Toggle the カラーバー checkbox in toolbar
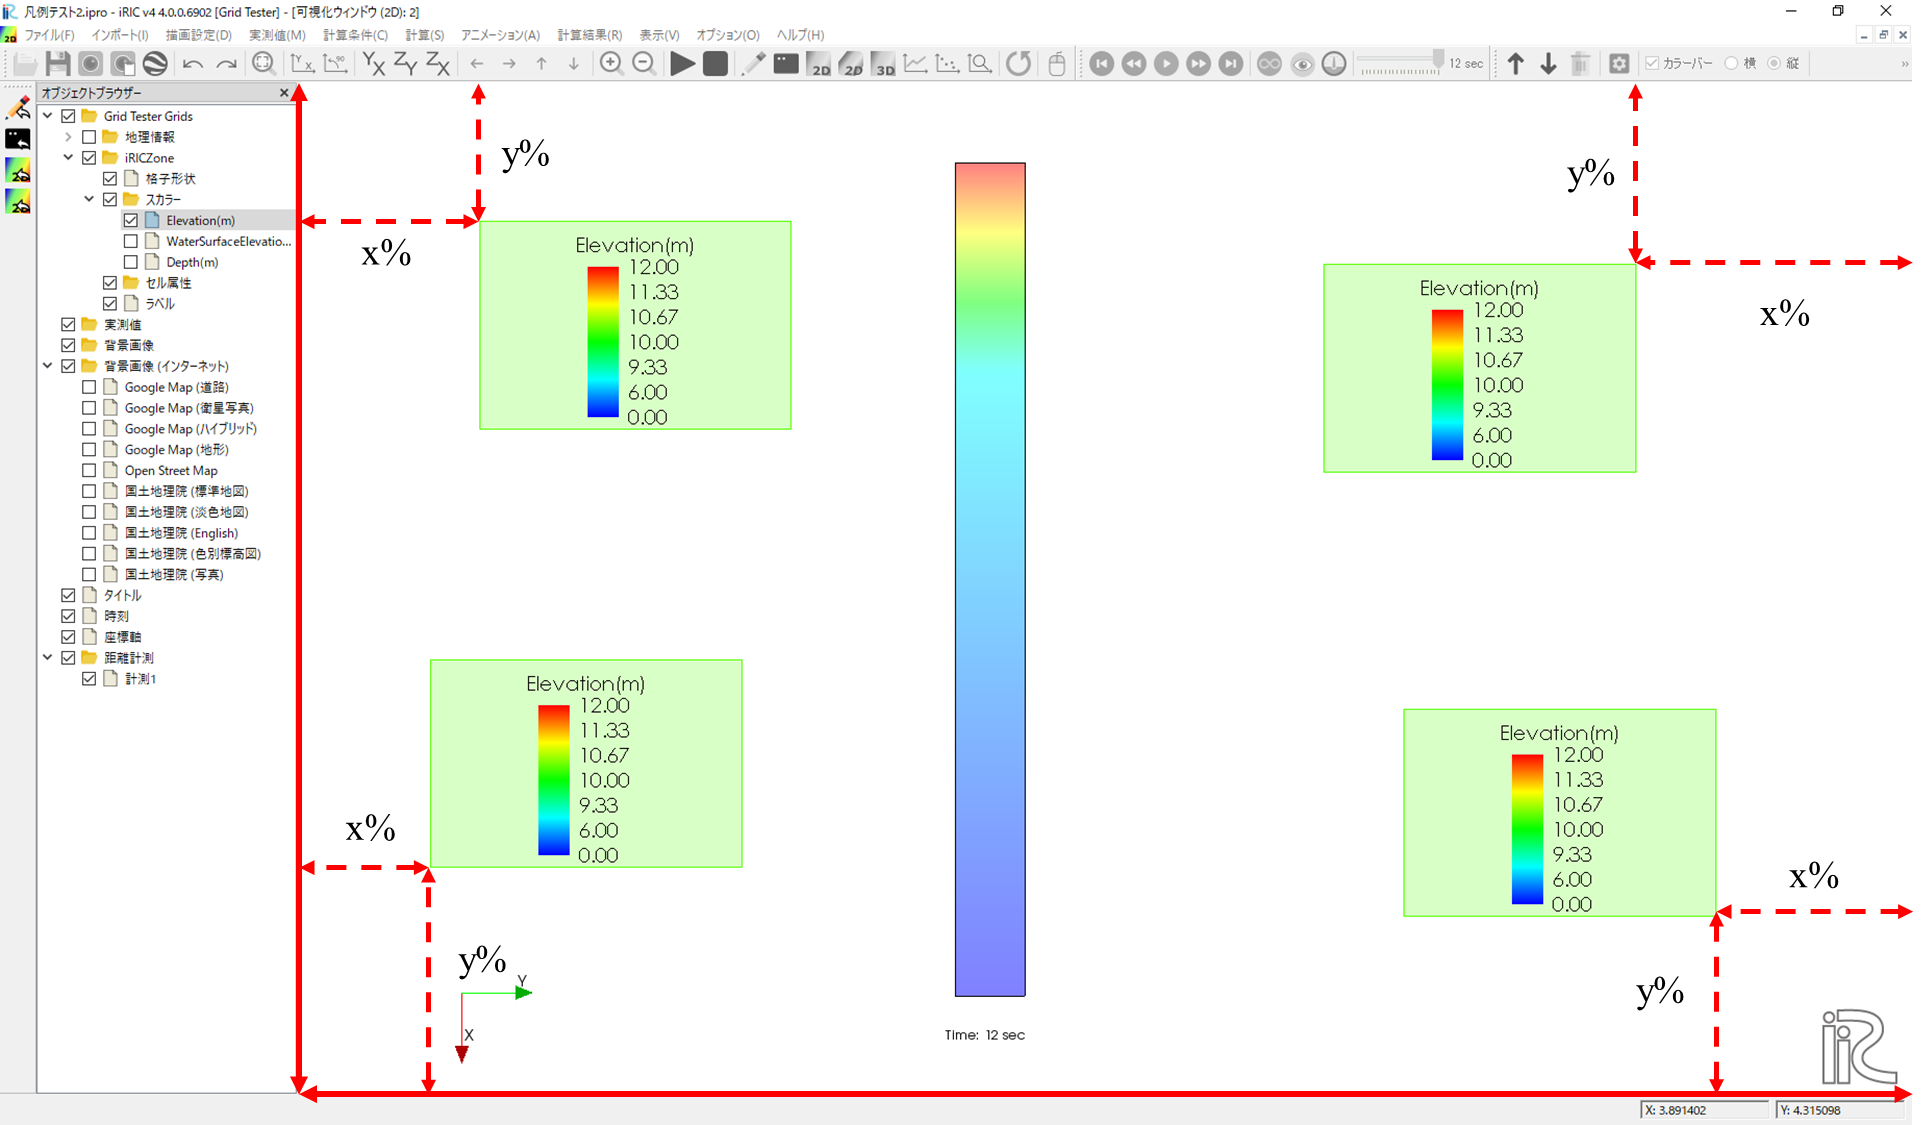 click(1652, 63)
